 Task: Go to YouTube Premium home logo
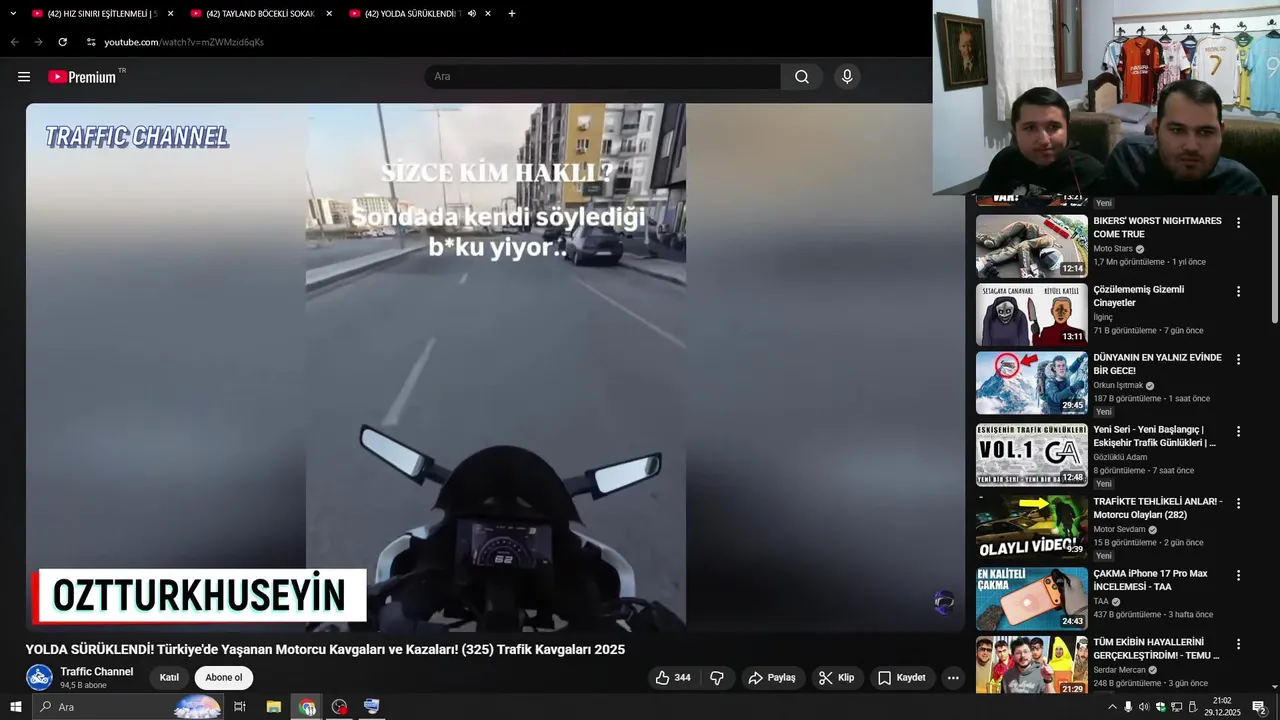click(82, 77)
